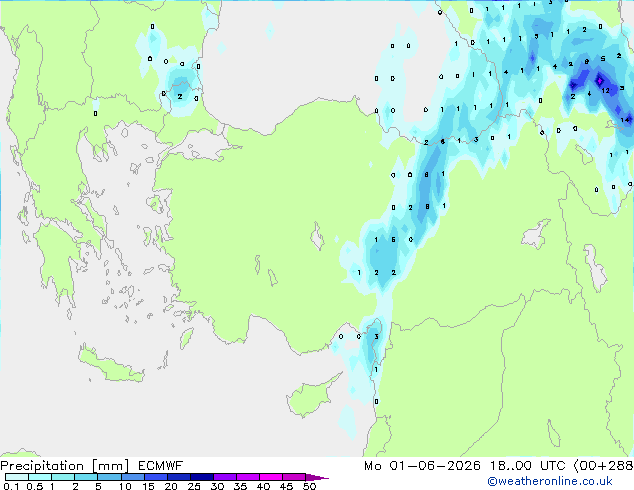
Task: Click the 'Precipitation [mm]' title text
Action: [x=65, y=466]
